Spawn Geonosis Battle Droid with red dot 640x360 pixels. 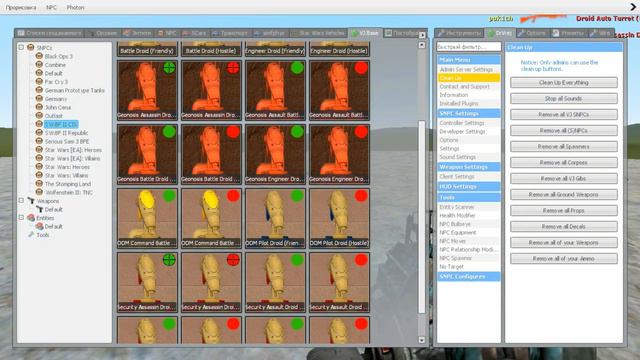211,154
